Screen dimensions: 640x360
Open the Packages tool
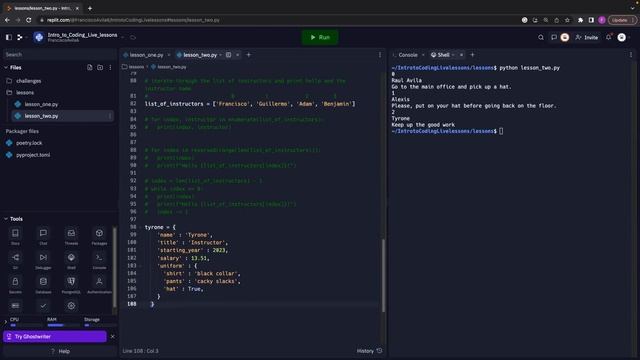pos(99,236)
